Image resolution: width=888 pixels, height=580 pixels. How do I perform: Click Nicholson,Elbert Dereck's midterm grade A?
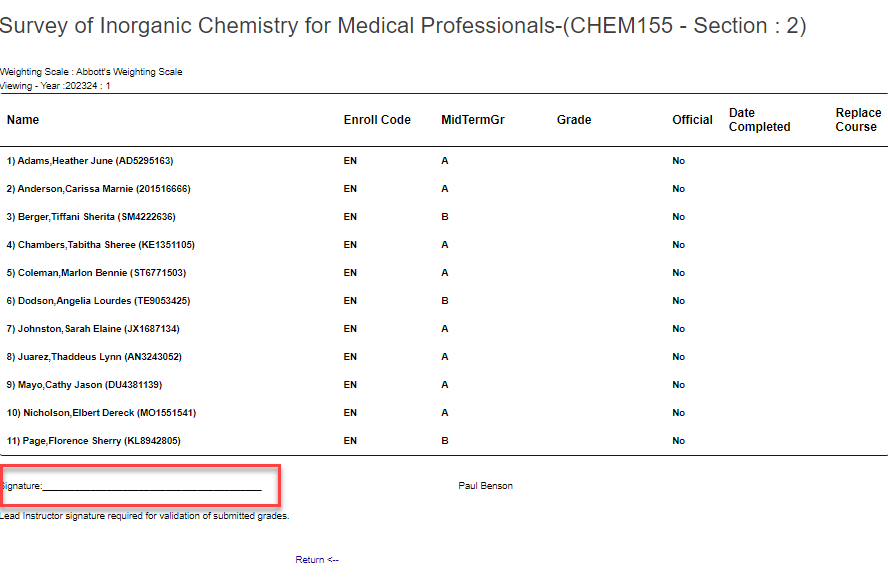point(446,412)
